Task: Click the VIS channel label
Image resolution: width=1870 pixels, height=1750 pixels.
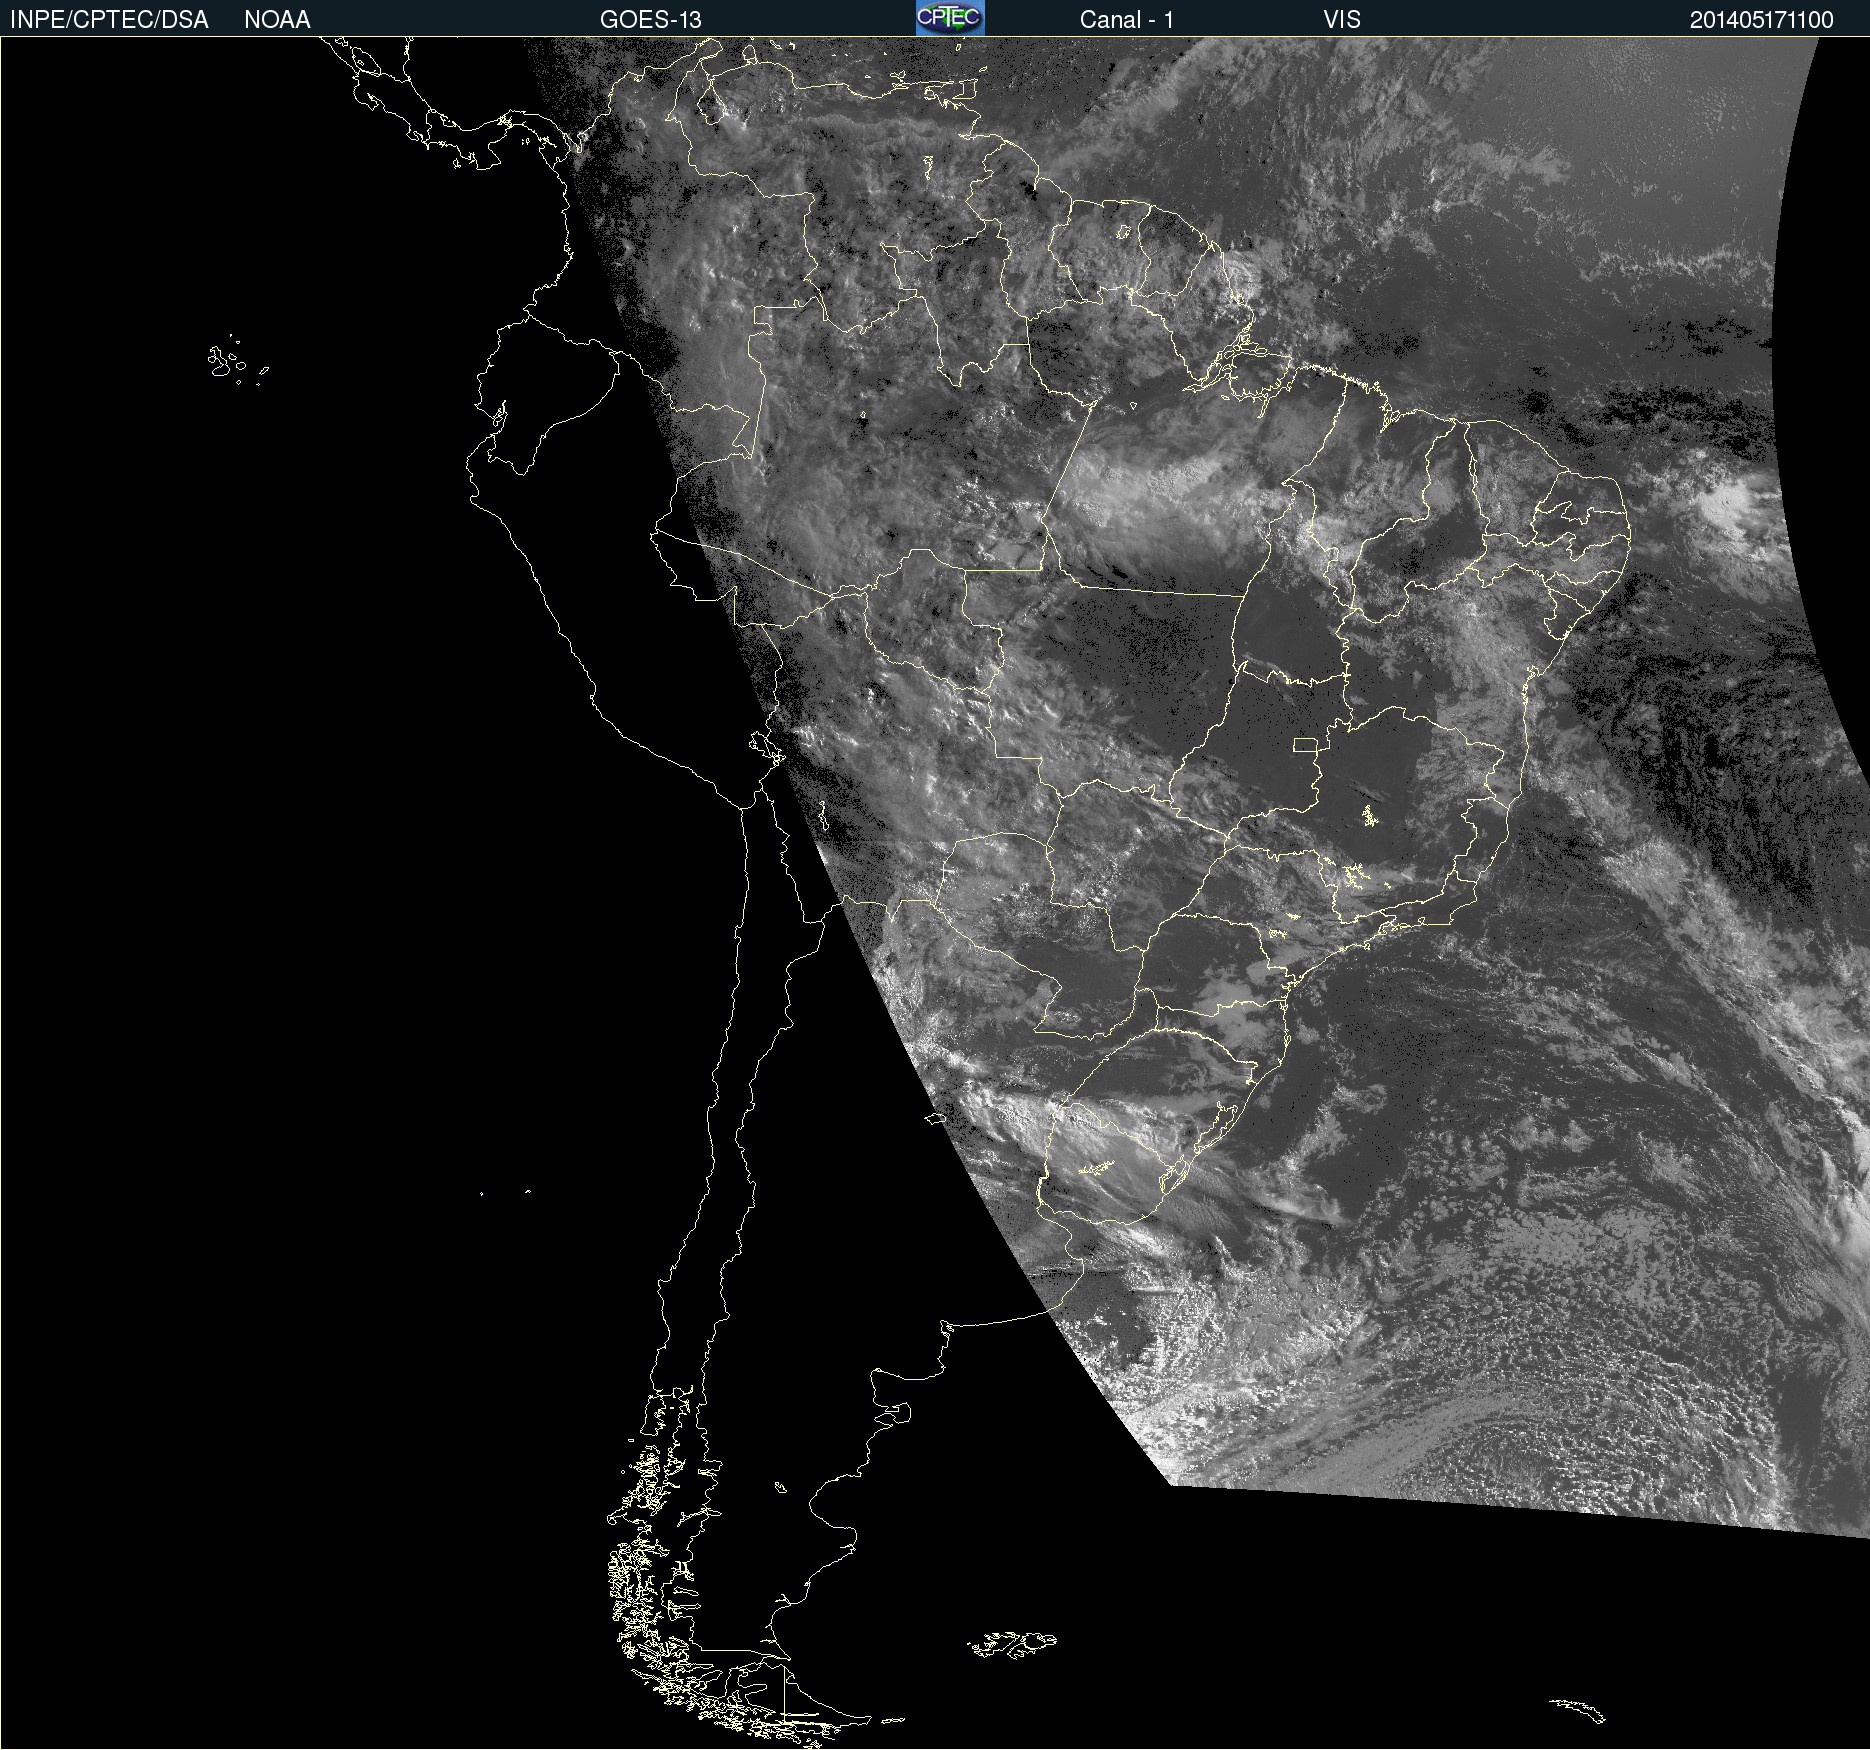Action: [x=1342, y=20]
